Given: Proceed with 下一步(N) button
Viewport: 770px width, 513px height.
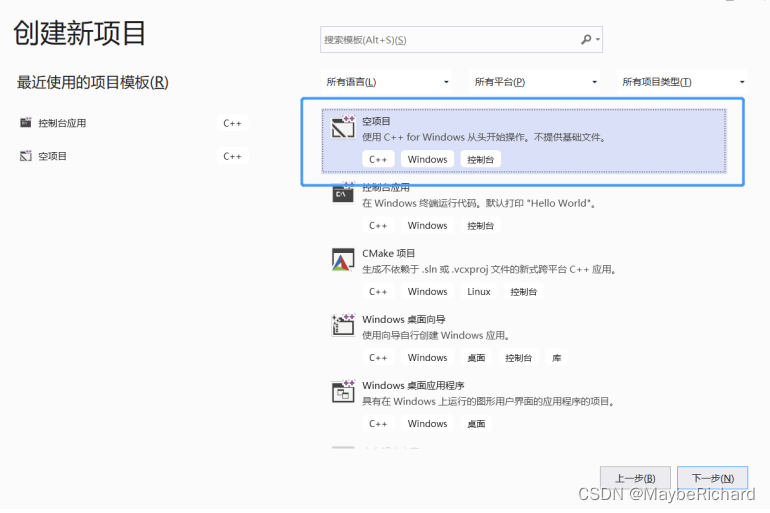Looking at the screenshot, I should coord(713,478).
